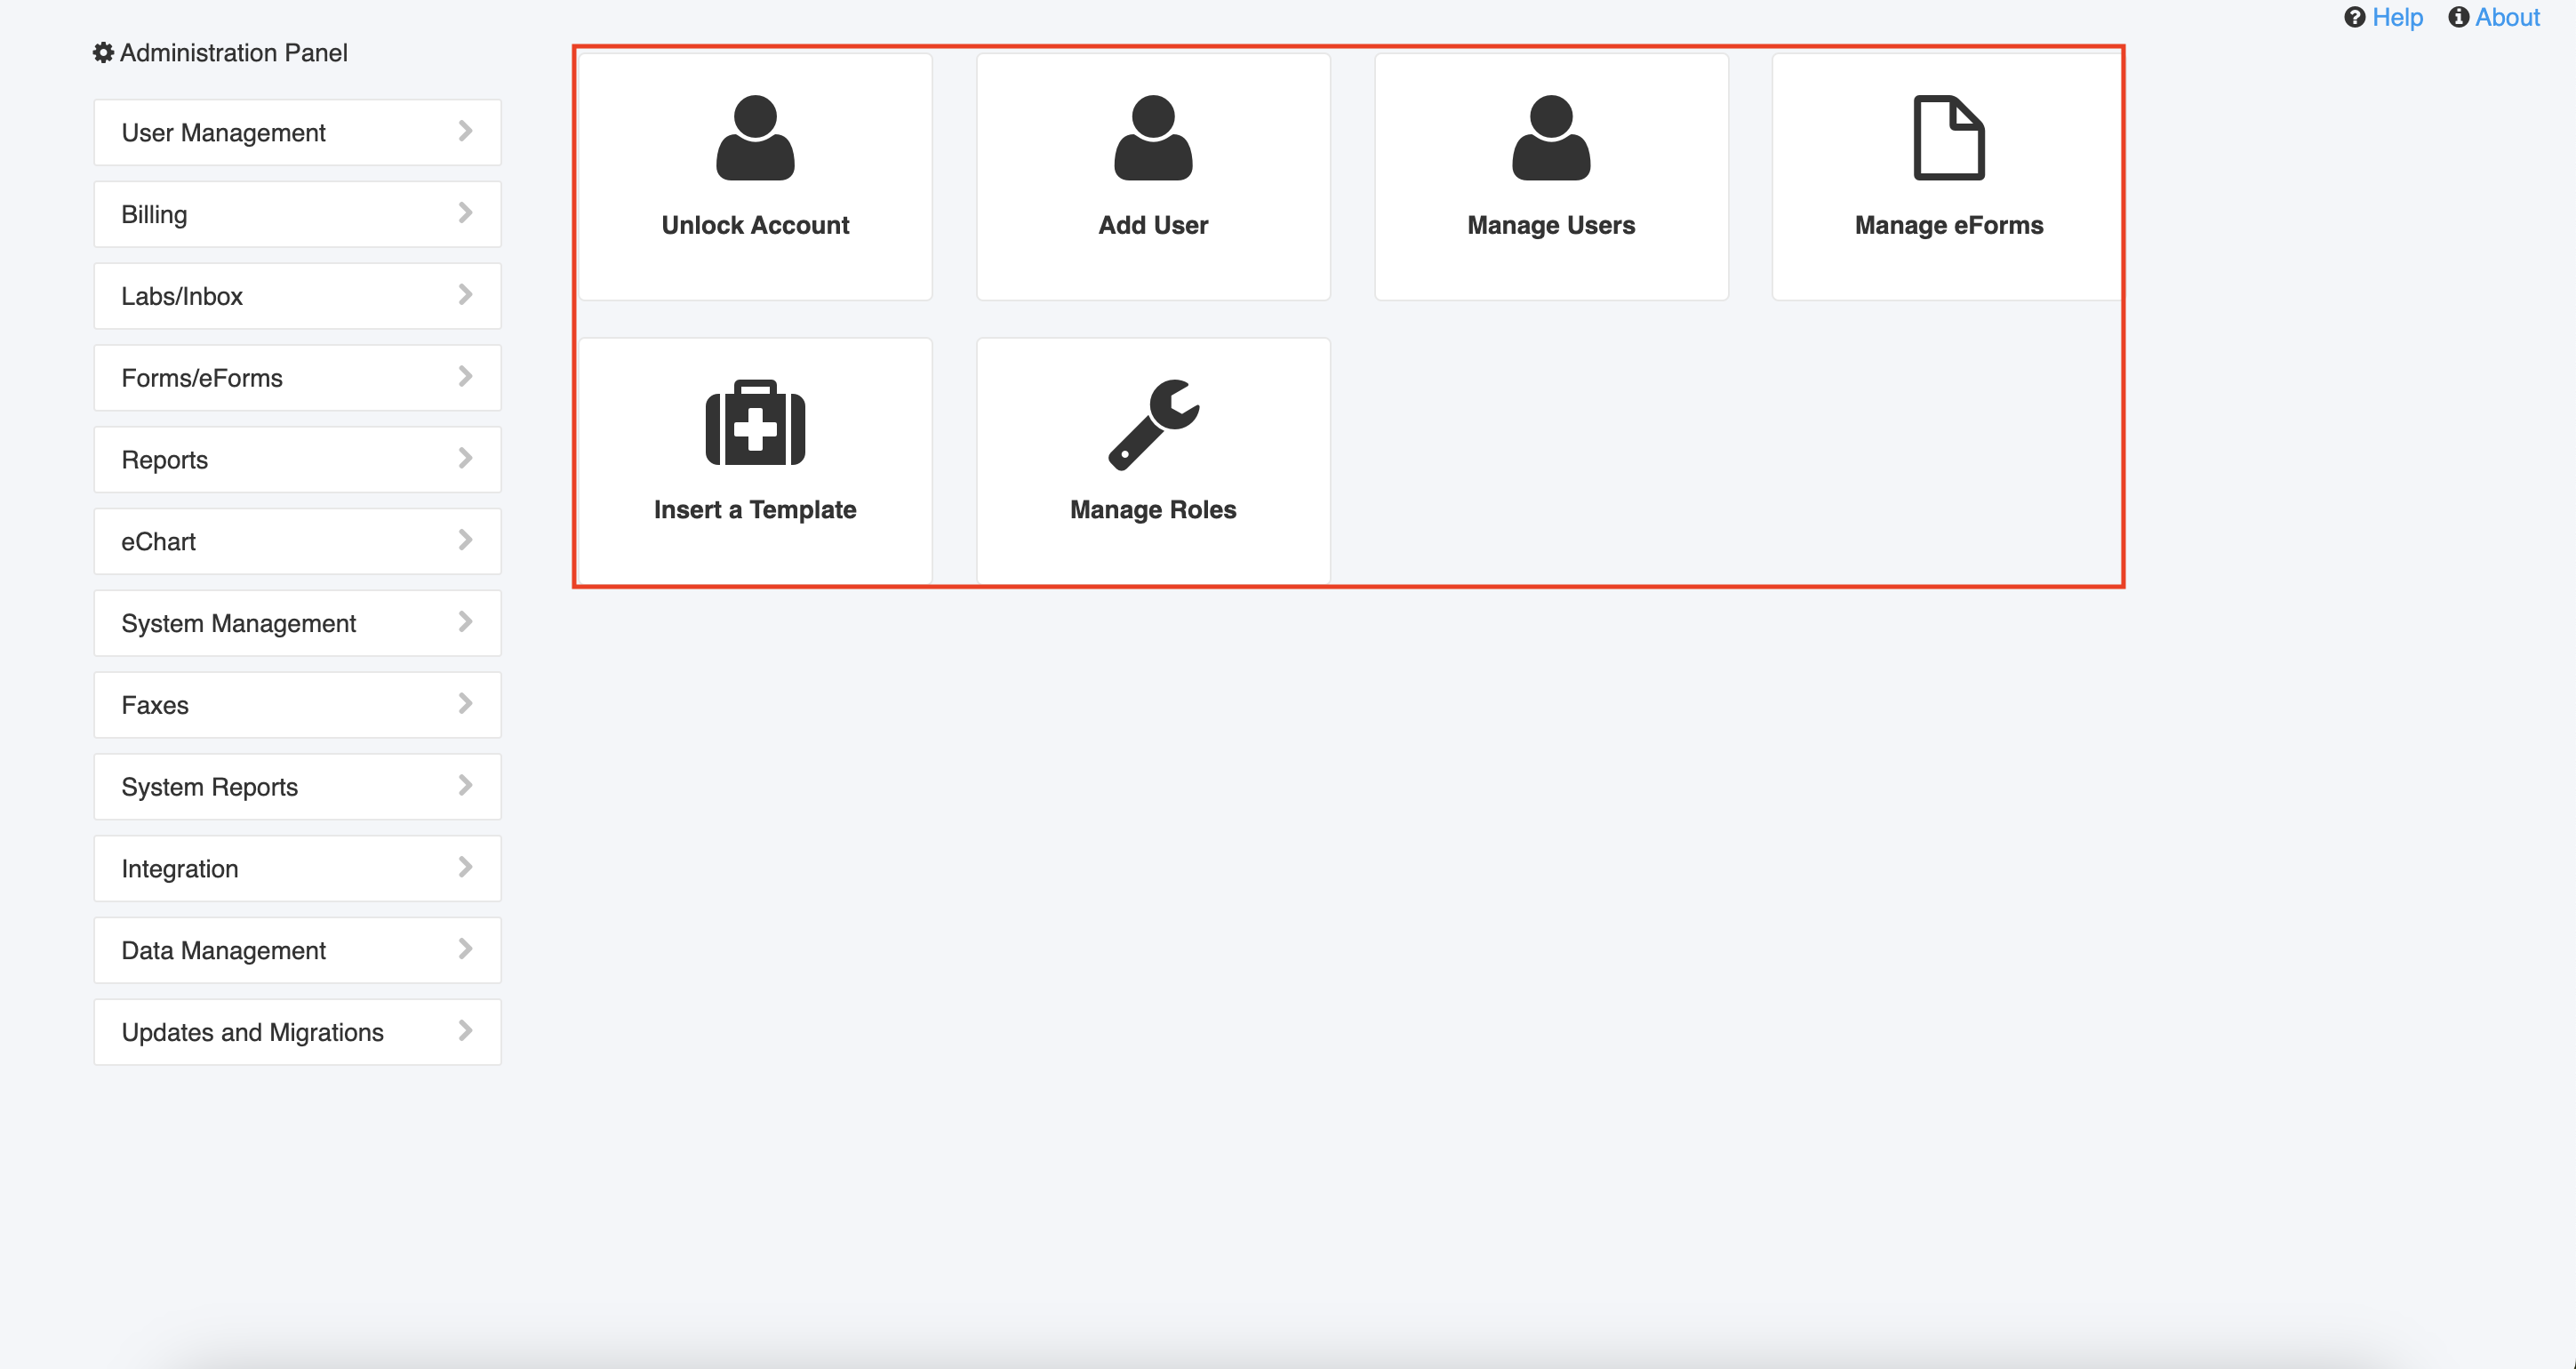Open the eChart sidebar label
The image size is (2576, 1369).
coord(158,542)
